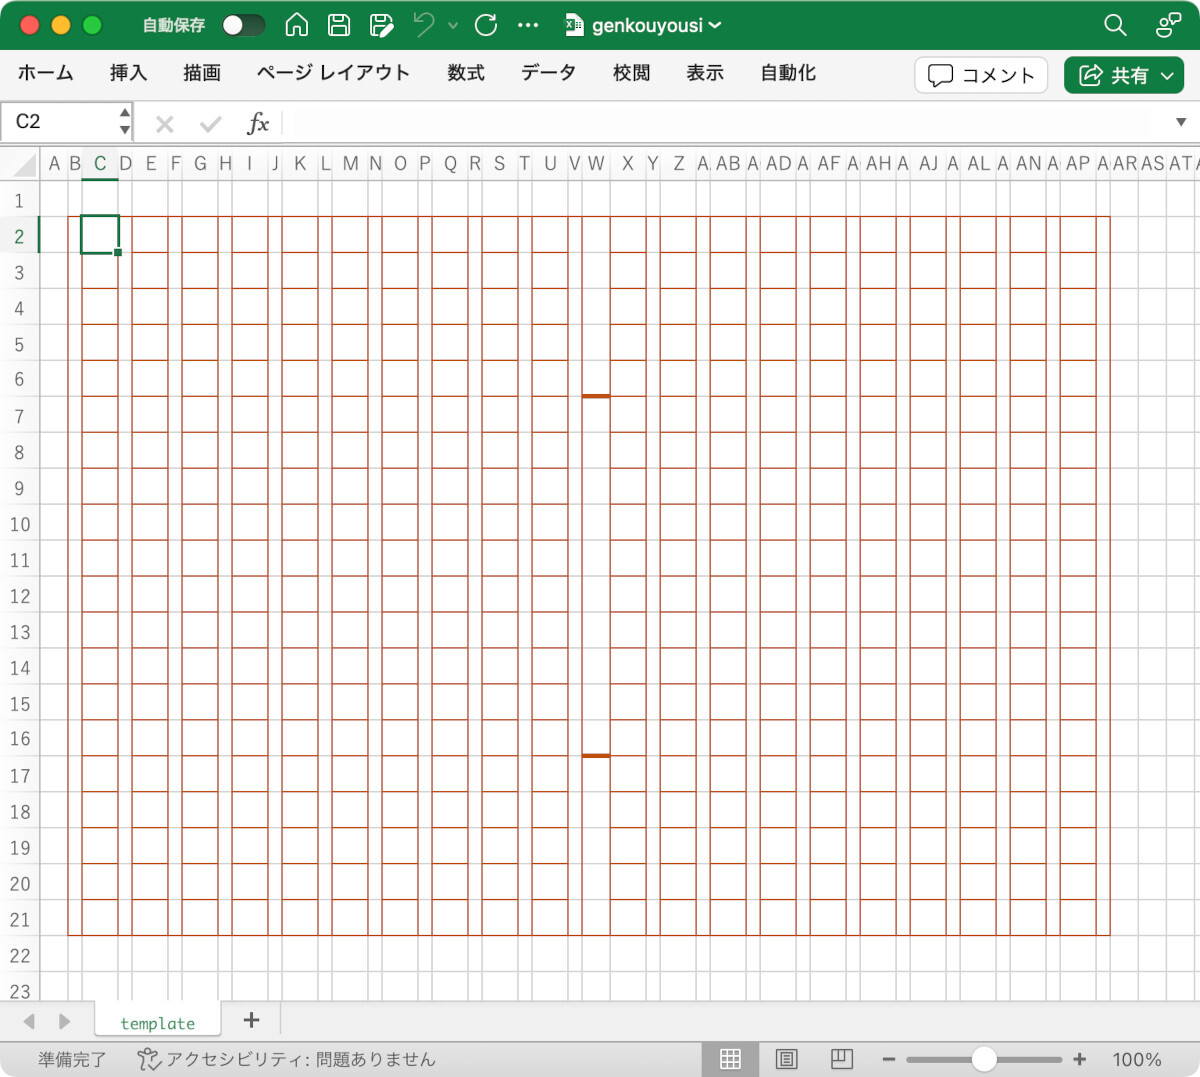Switch to Page Break Preview view
The image size is (1200, 1077).
point(841,1059)
